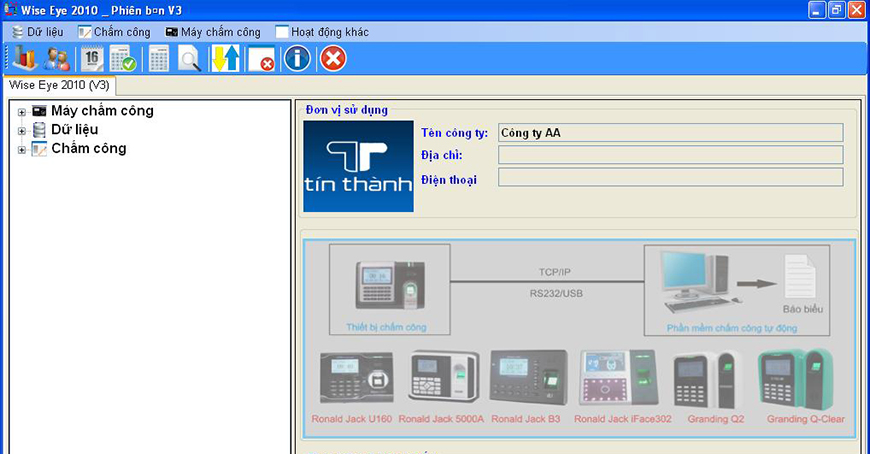Click the Granding Q2 device image
This screenshot has height=454, width=870.
click(x=708, y=379)
